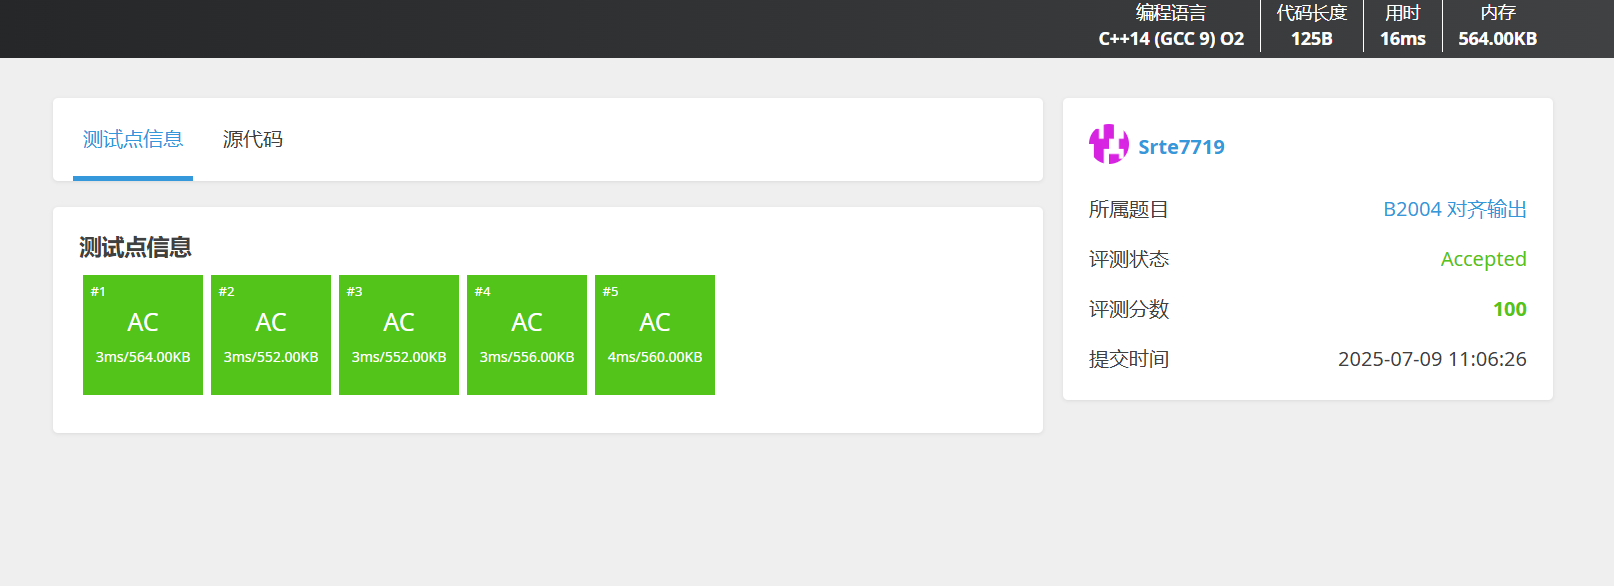Image resolution: width=1614 pixels, height=586 pixels.
Task: Click the 125B code length stat
Action: [x=1312, y=39]
